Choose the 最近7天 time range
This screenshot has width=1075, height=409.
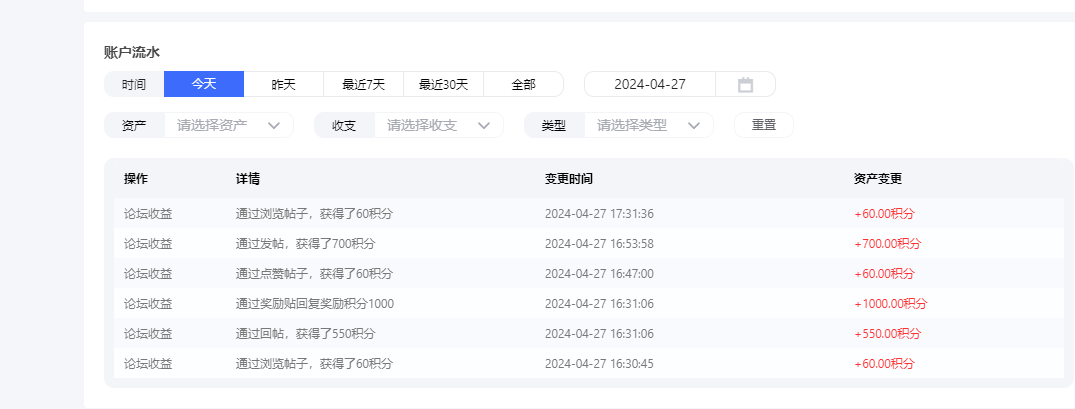[x=363, y=84]
